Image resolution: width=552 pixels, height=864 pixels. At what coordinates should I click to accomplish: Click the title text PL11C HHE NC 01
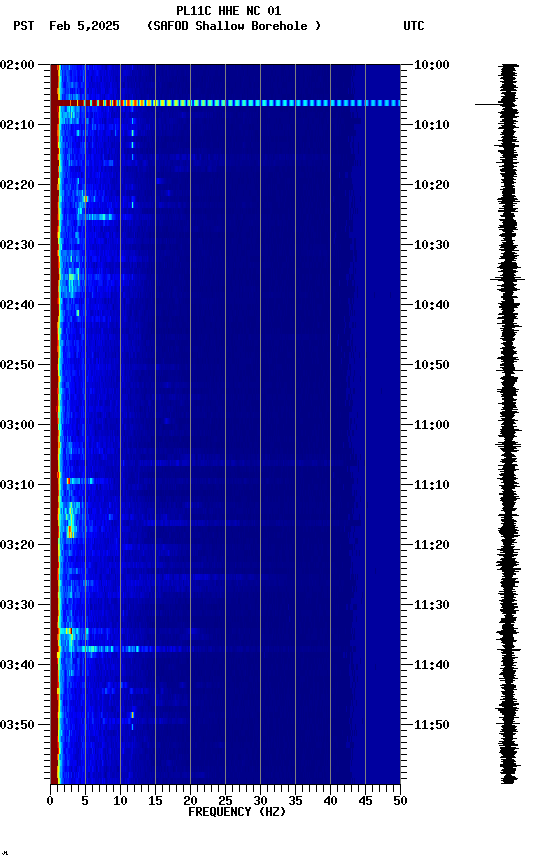coord(229,11)
